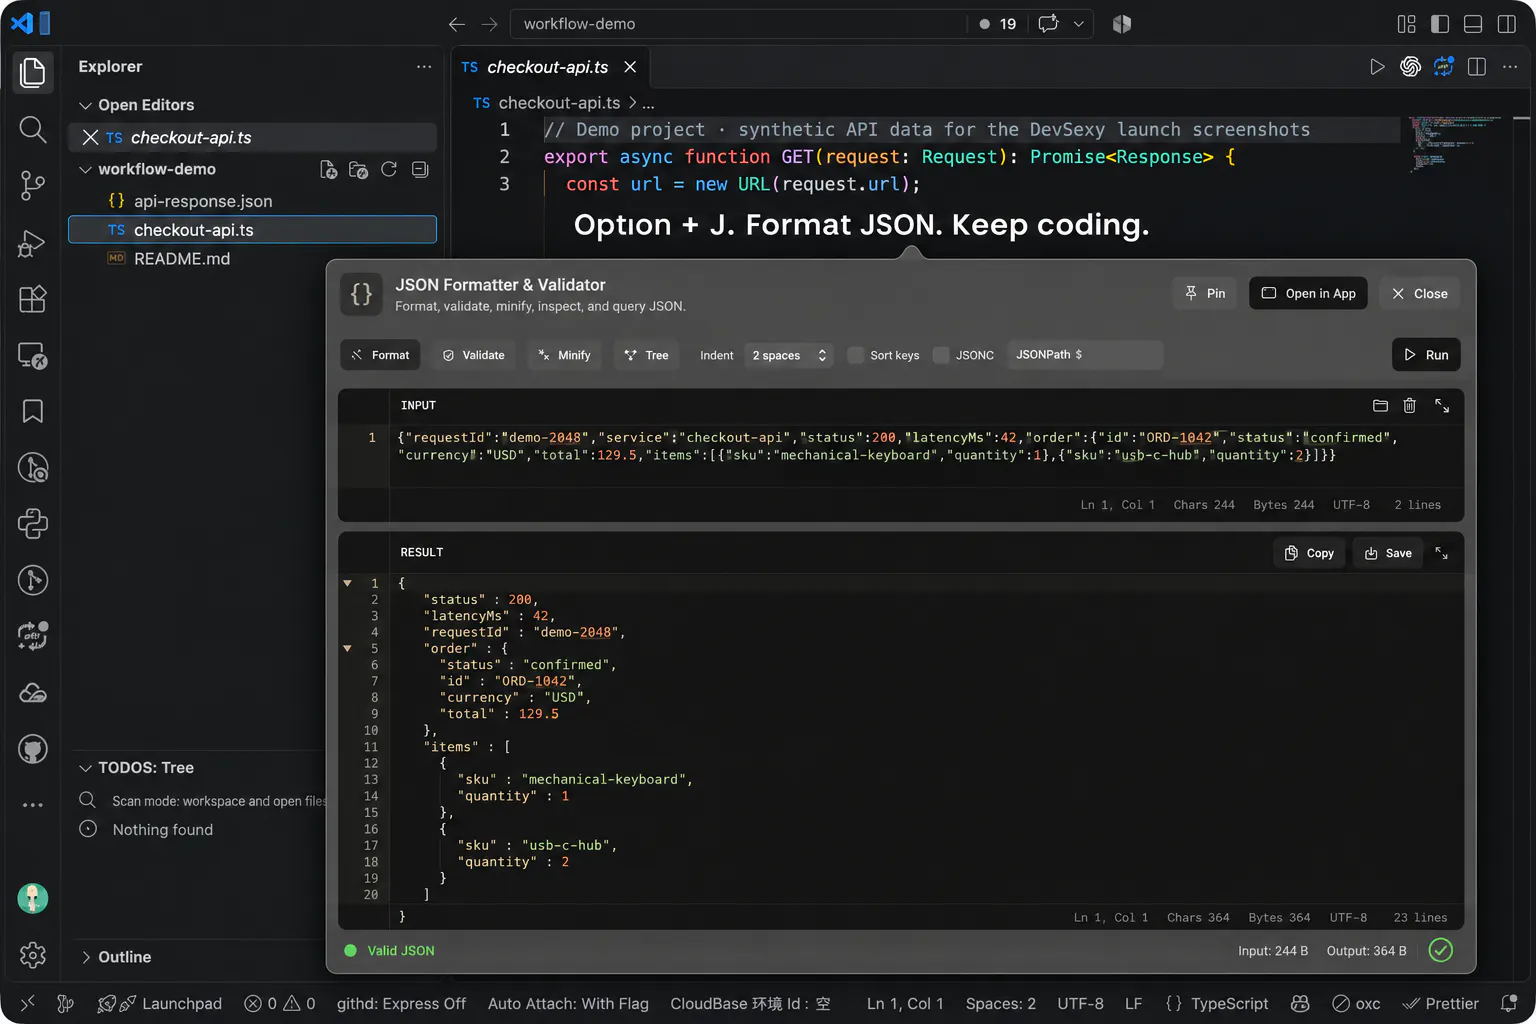Viewport: 1536px width, 1024px height.
Task: Open GitHub view in activity bar
Action: point(33,749)
